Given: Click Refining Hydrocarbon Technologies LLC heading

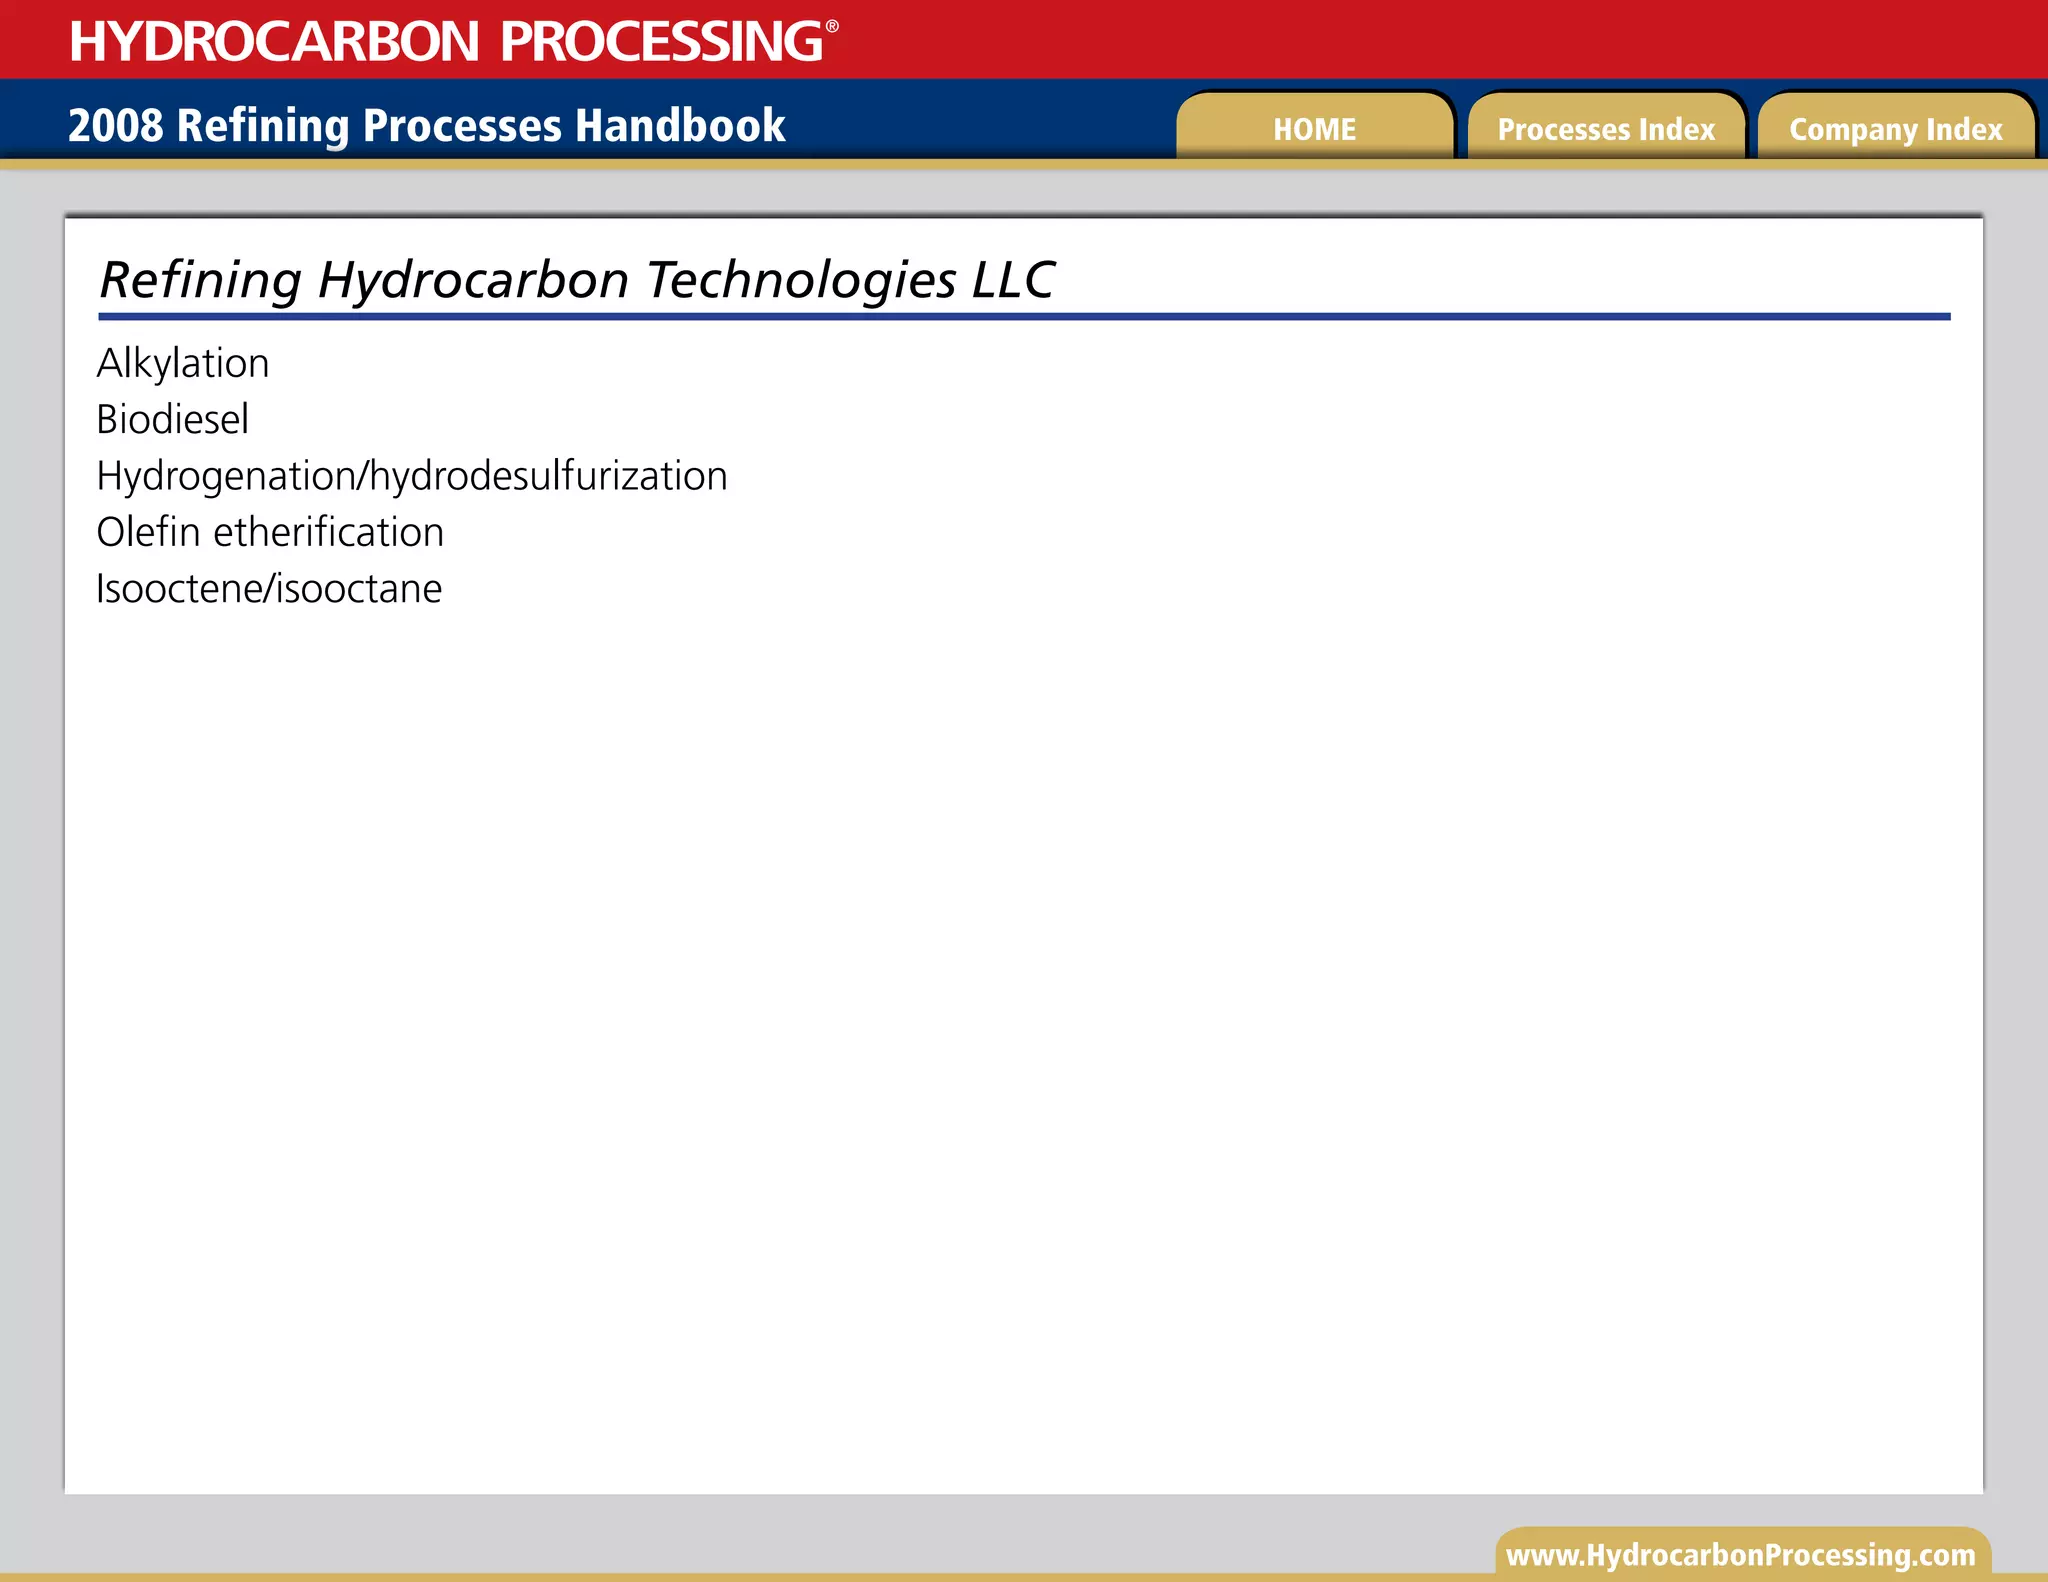Looking at the screenshot, I should (x=577, y=280).
